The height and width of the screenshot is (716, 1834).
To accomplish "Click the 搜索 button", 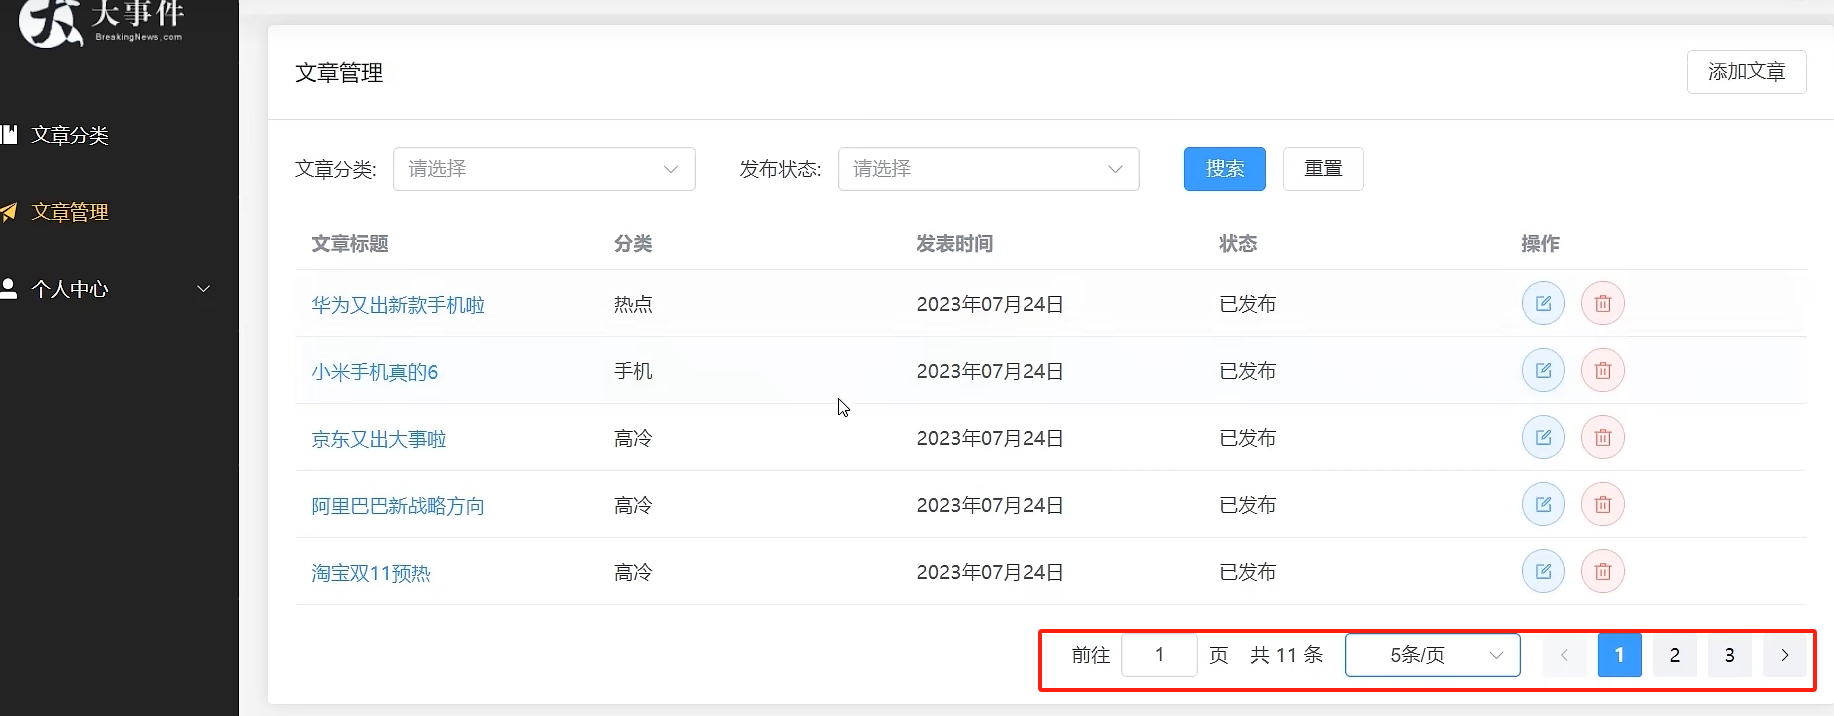I will point(1225,169).
